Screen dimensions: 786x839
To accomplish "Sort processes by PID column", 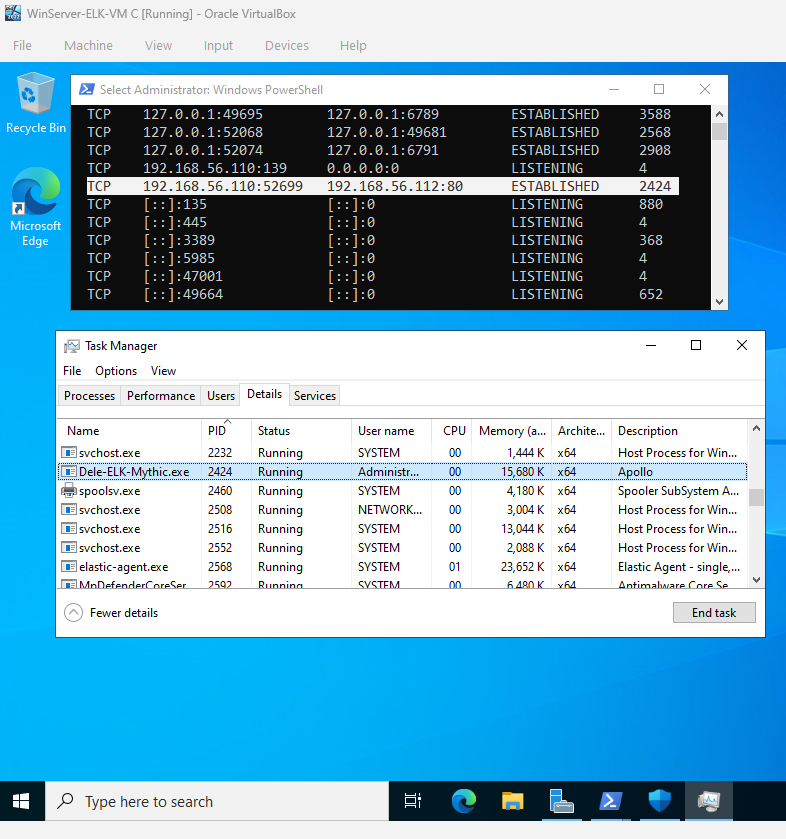I will (x=226, y=431).
